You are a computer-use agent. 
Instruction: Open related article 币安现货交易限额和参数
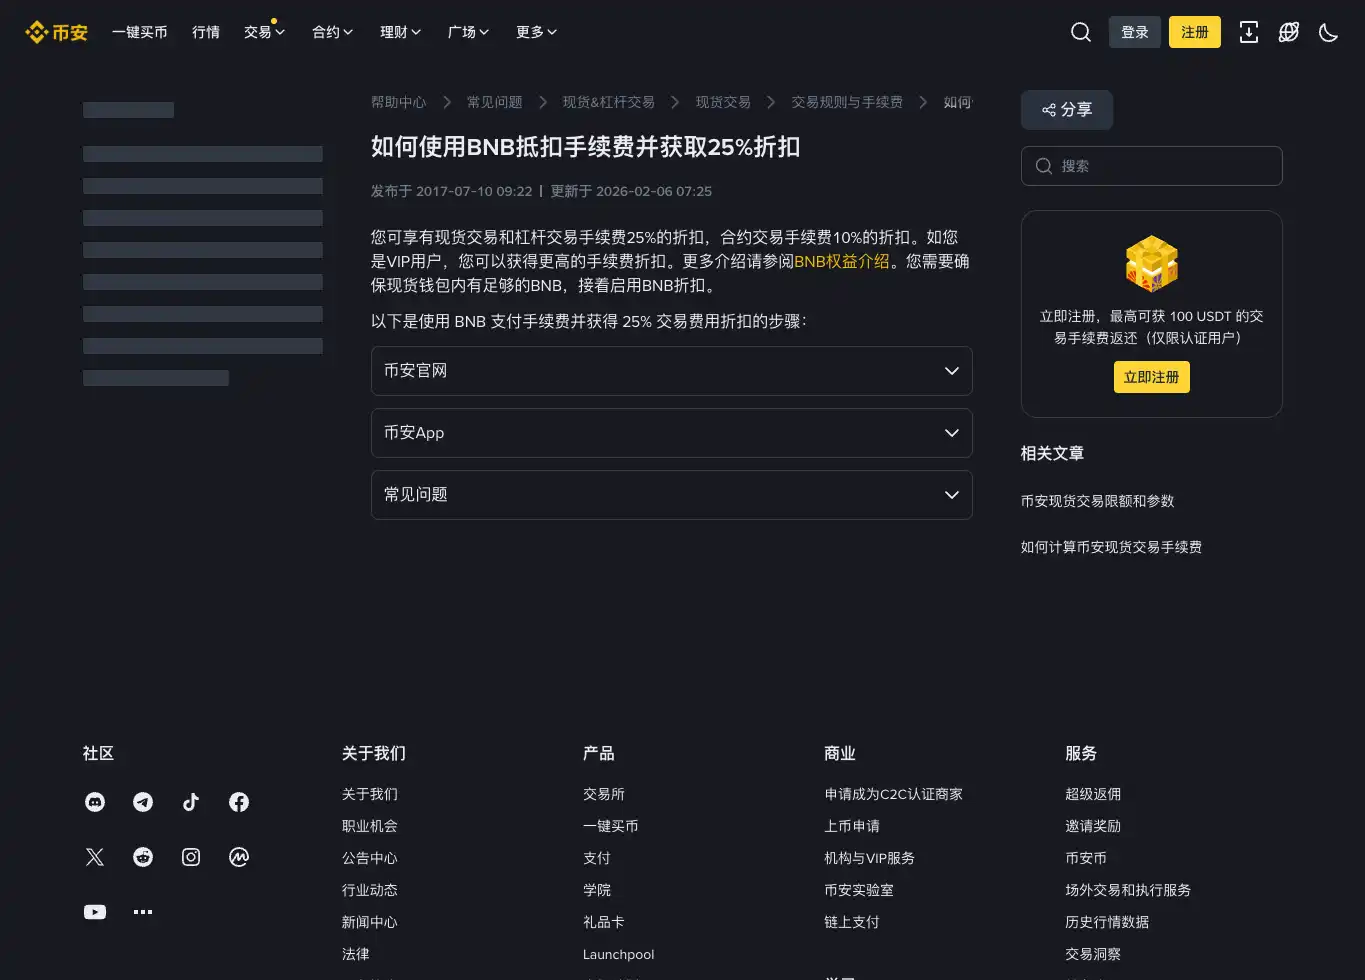[x=1097, y=501]
